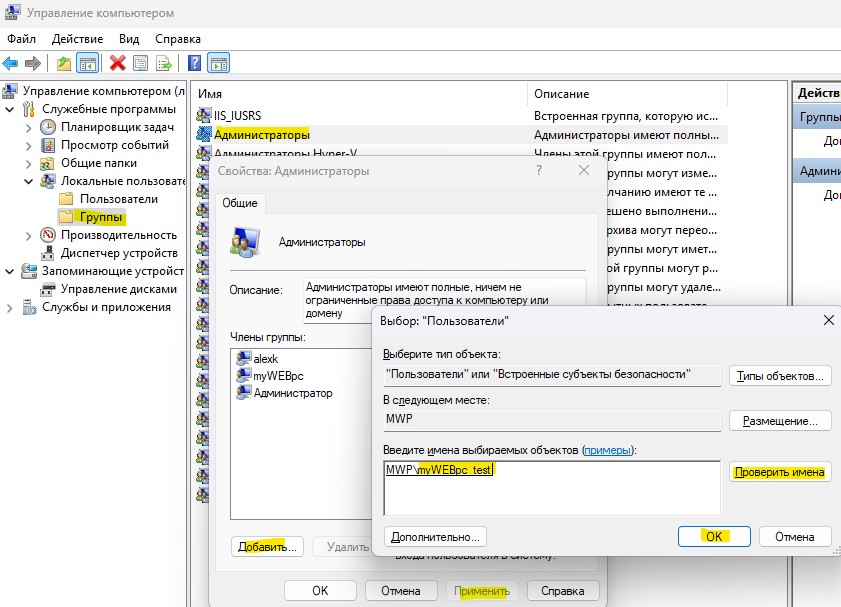The width and height of the screenshot is (841, 607).
Task: Click the Описание text field in properties
Action: point(444,300)
